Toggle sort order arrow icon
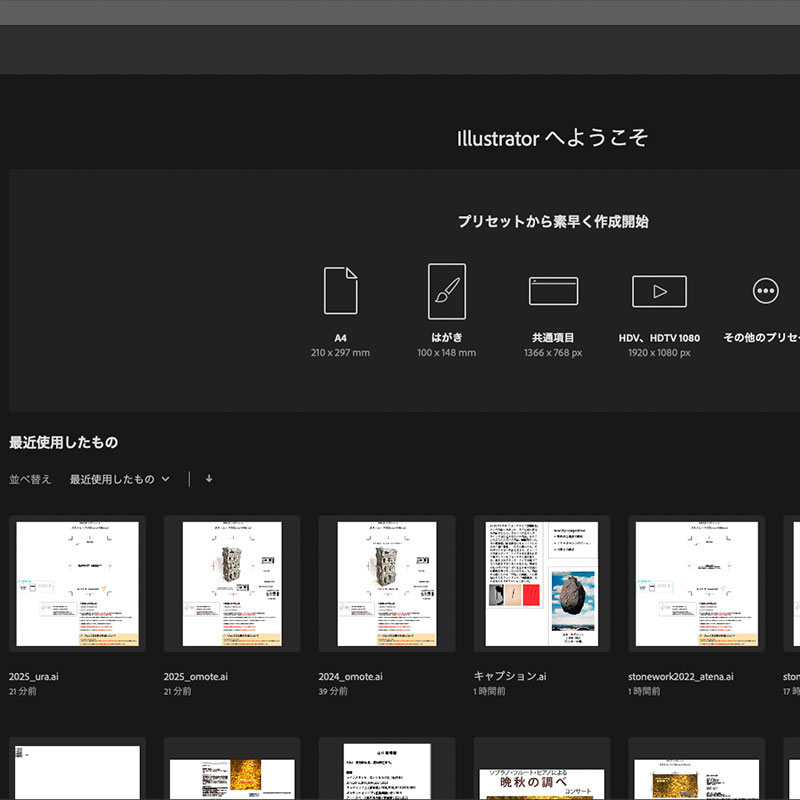Viewport: 800px width, 800px height. coord(209,479)
